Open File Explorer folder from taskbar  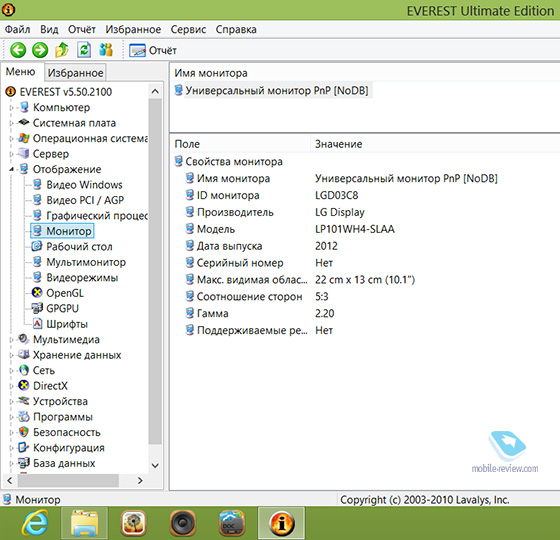(85, 523)
